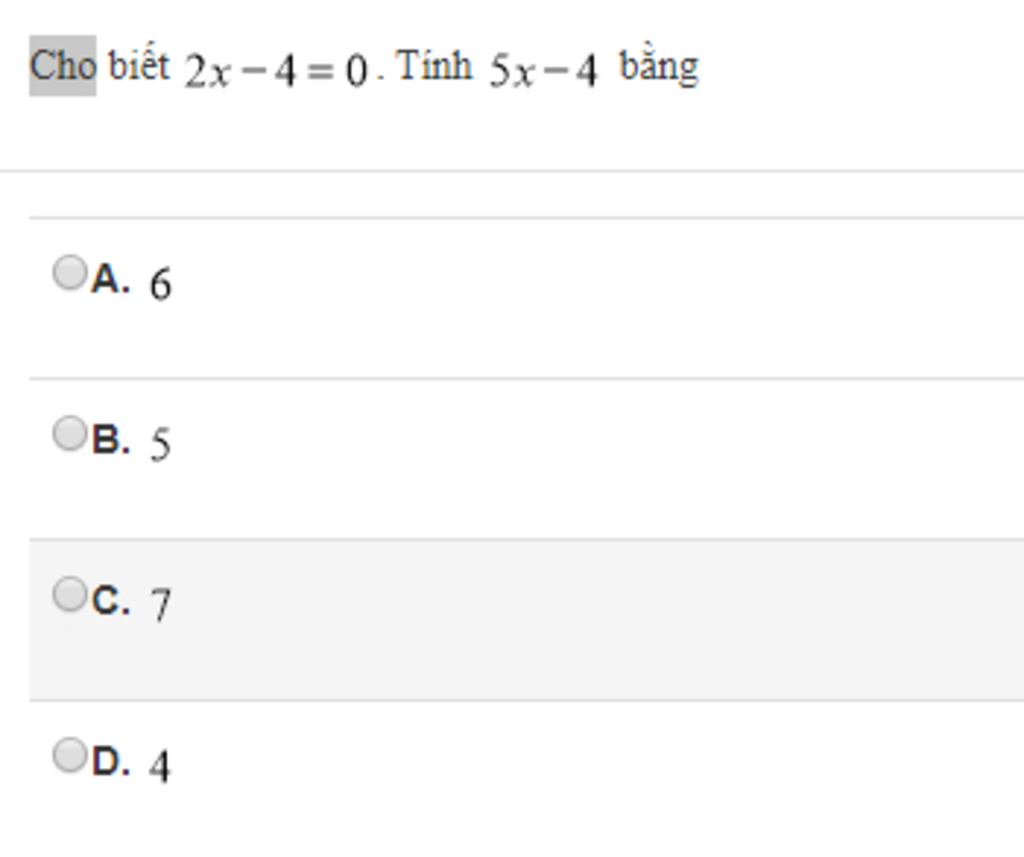Click the equation 2x − 4 = 0
This screenshot has height=857, width=1024.
pos(276,72)
